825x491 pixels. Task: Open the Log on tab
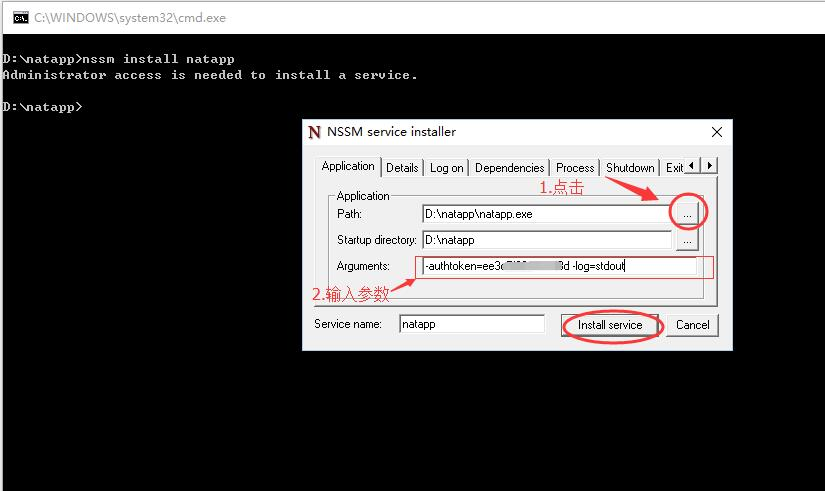(446, 168)
